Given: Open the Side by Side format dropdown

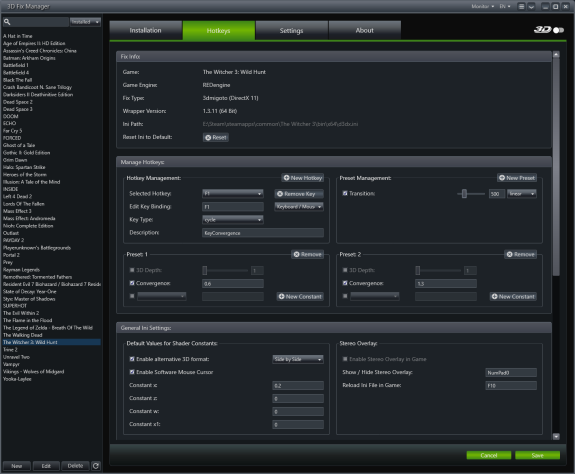Looking at the screenshot, I should point(298,359).
